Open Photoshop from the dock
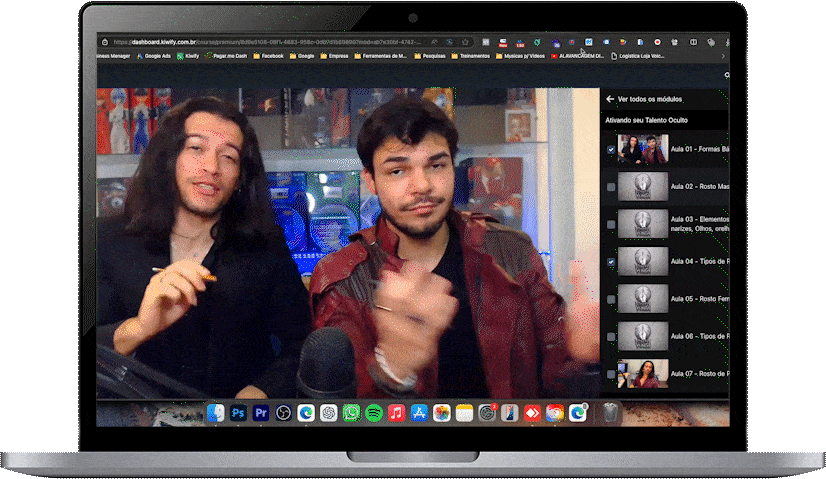 pyautogui.click(x=238, y=413)
